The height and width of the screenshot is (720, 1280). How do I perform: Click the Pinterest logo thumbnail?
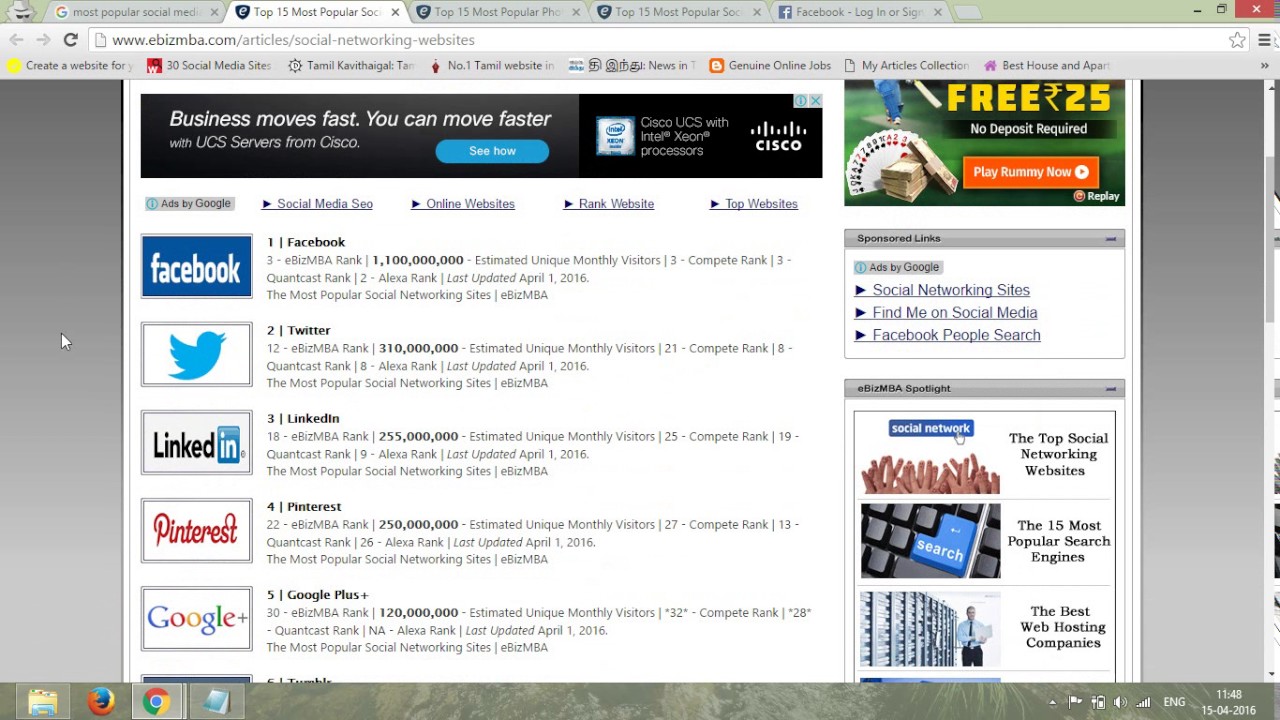[x=196, y=530]
